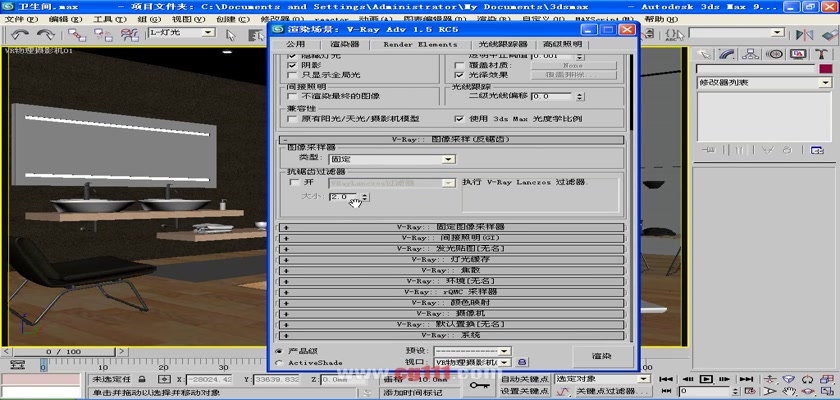Open the Create command panel tab
The width and height of the screenshot is (840, 400).
[705, 54]
